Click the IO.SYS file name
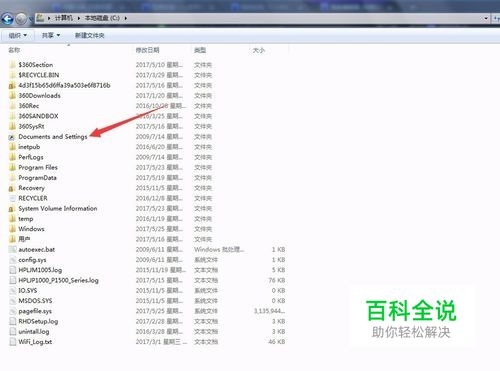The image size is (500, 371). (x=28, y=291)
